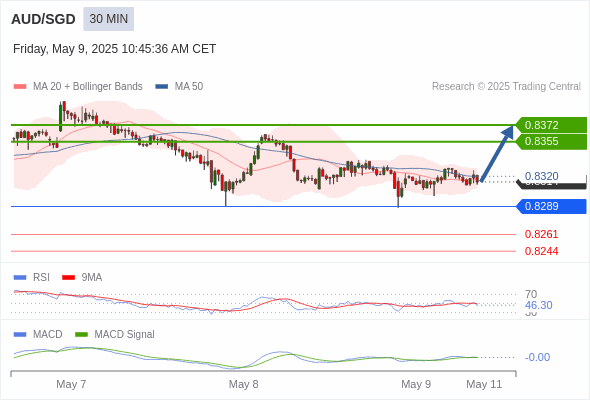
Task: Click the MACD Signal green legend marker
Action: point(81,335)
